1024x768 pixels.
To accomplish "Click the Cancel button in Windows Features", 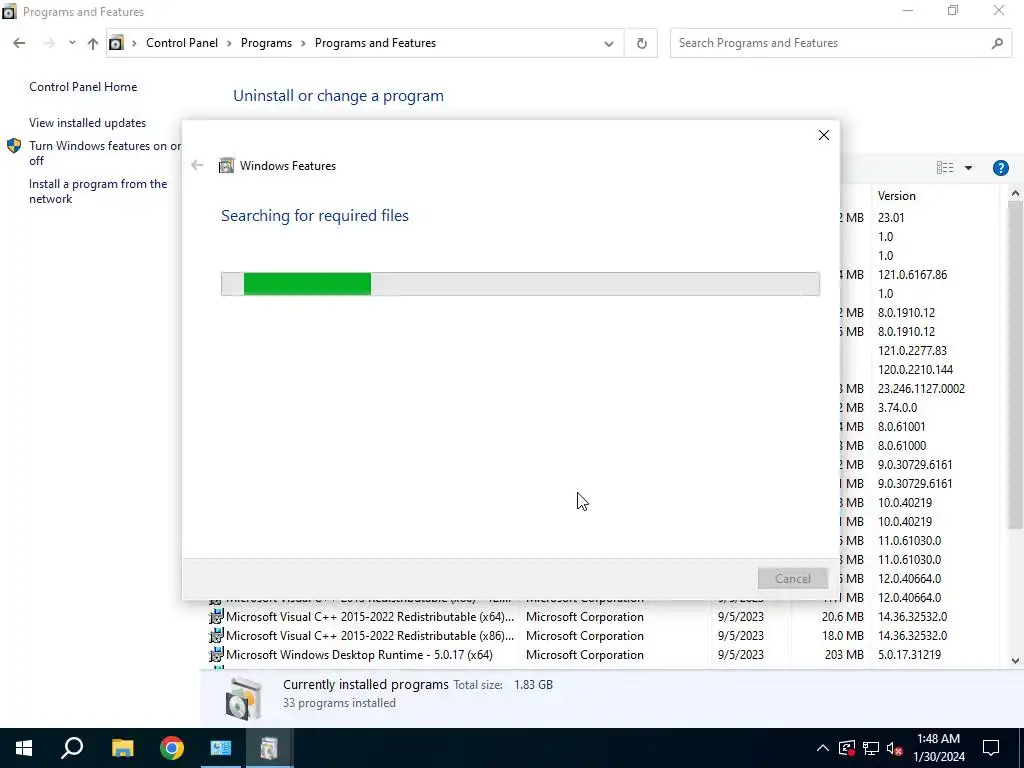I will click(792, 579).
